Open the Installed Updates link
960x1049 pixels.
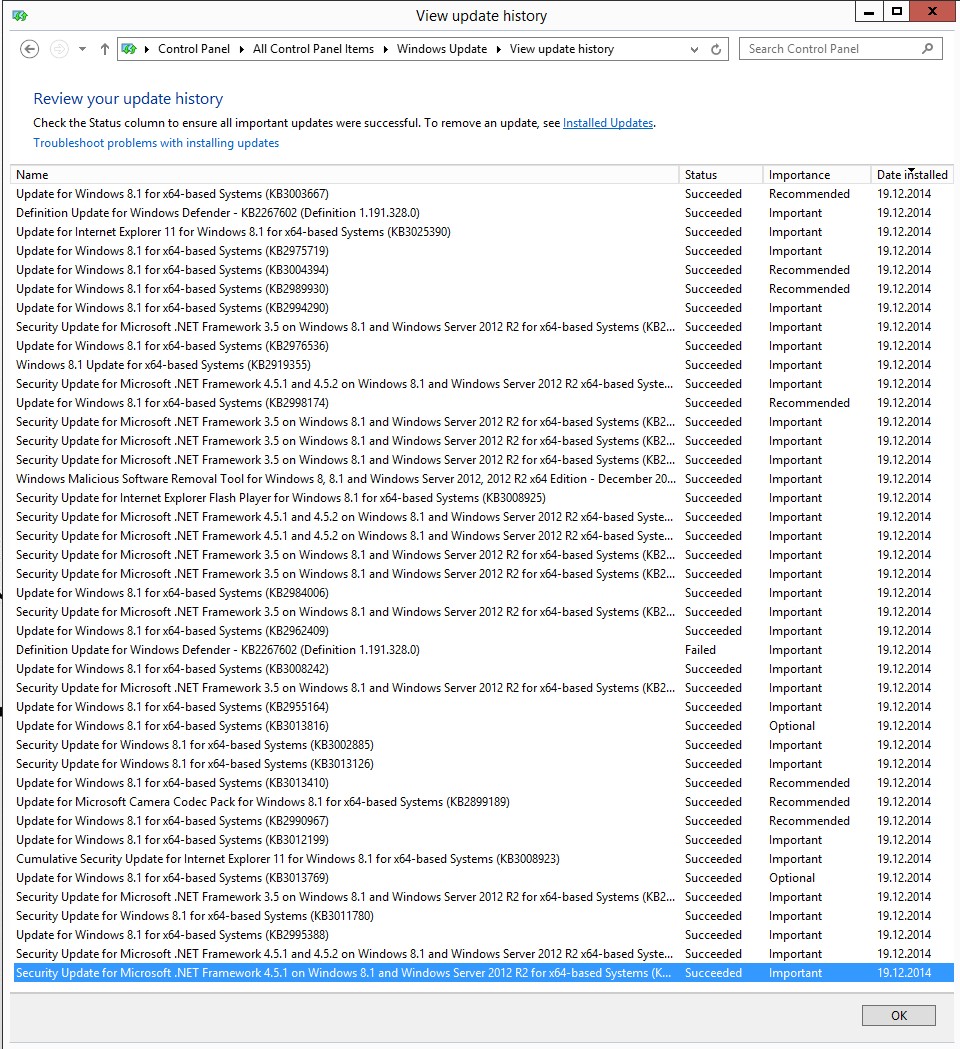click(607, 123)
